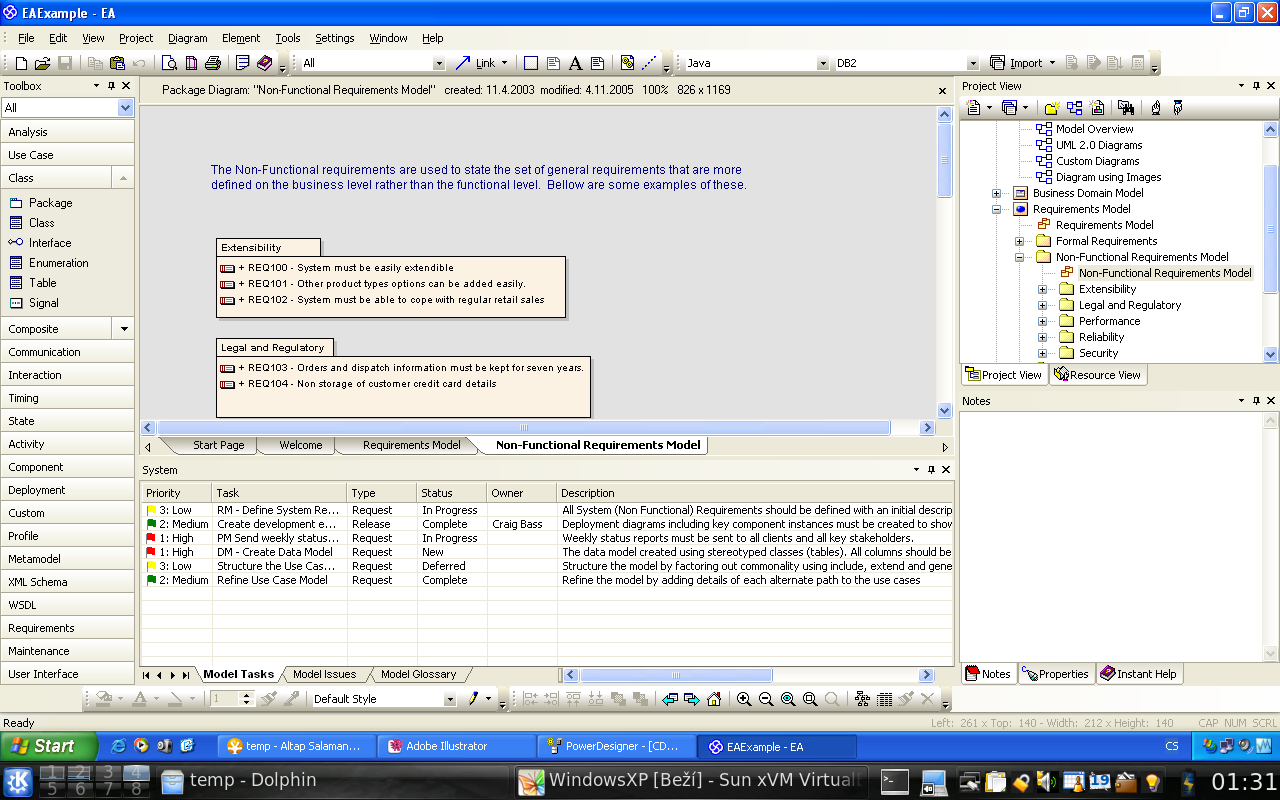This screenshot has width=1280, height=800.
Task: Open the Toolbox 'All' dropdown
Action: click(125, 108)
